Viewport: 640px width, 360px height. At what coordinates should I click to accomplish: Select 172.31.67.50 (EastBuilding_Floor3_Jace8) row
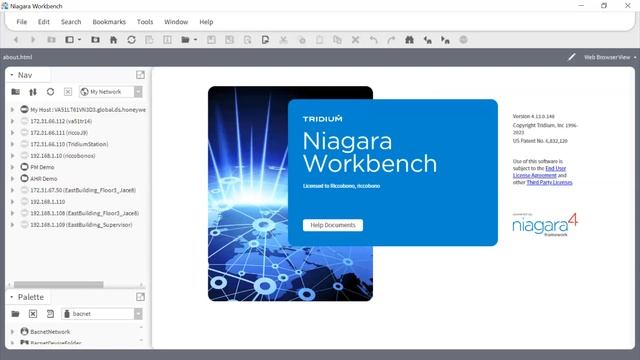(x=83, y=190)
